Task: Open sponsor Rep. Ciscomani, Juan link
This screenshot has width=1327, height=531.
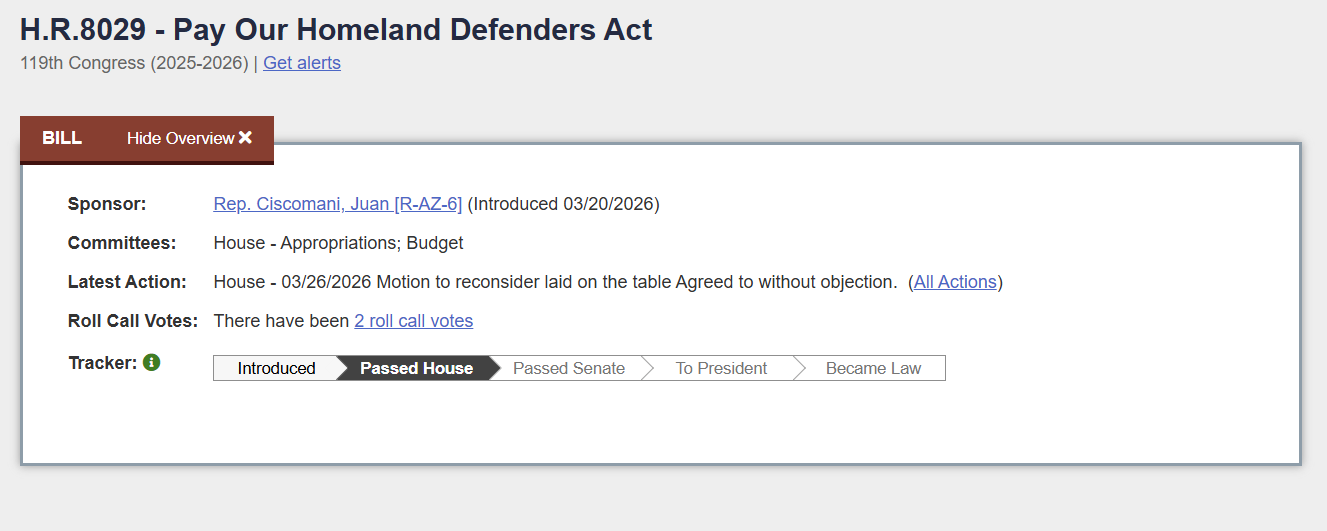Action: click(x=337, y=204)
